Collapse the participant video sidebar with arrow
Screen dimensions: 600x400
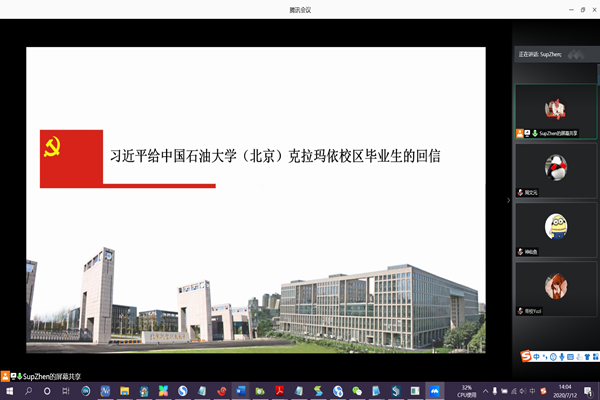(x=508, y=200)
